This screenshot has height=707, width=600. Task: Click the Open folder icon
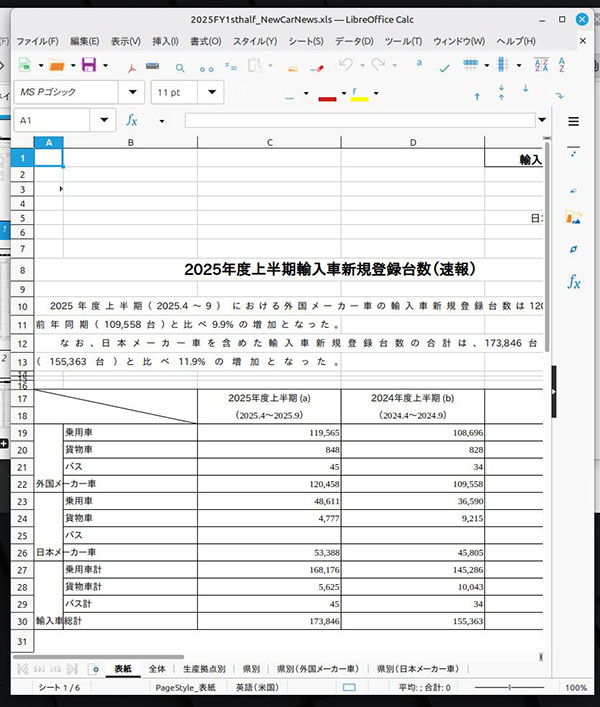pos(56,65)
